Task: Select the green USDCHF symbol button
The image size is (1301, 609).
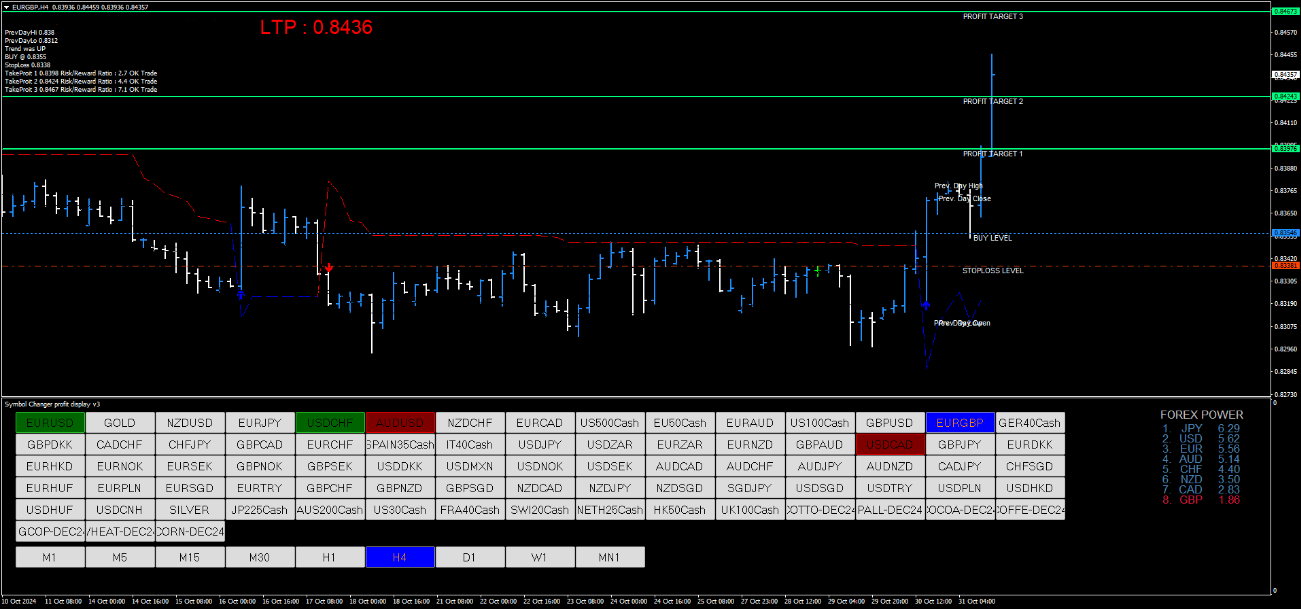Action: (x=330, y=423)
